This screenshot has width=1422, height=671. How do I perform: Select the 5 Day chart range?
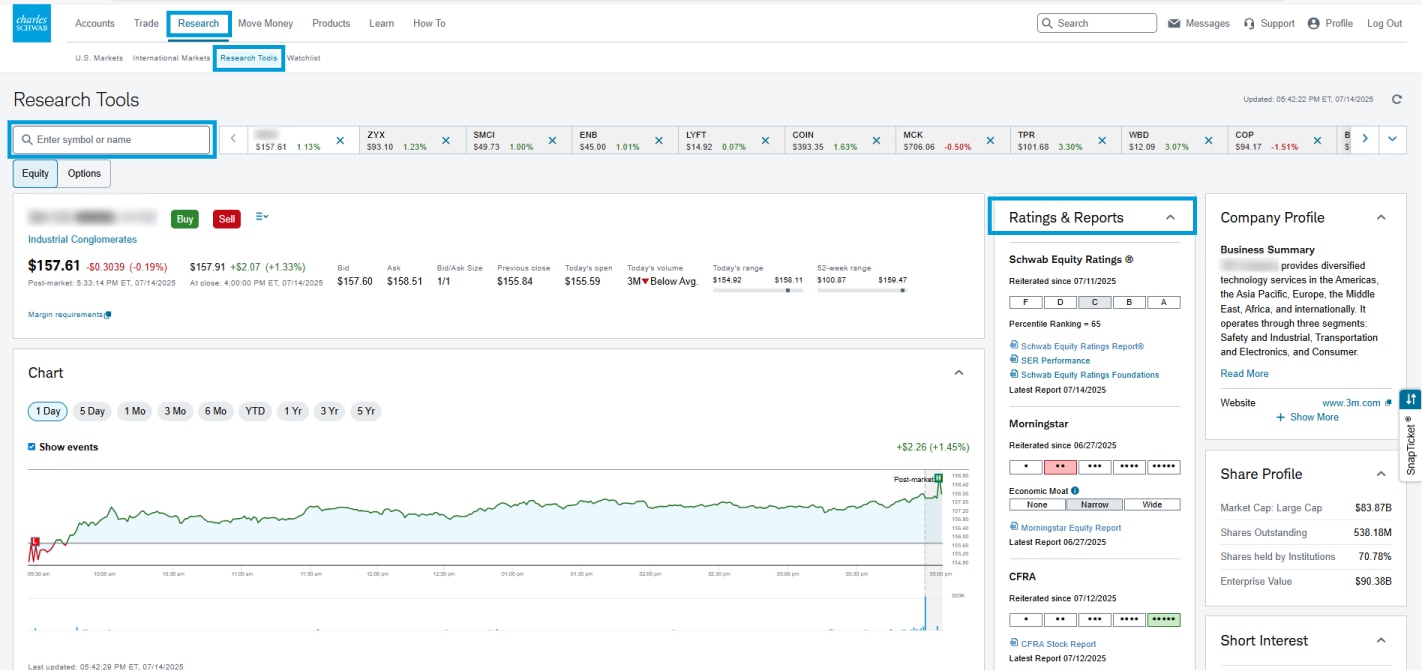pyautogui.click(x=92, y=411)
